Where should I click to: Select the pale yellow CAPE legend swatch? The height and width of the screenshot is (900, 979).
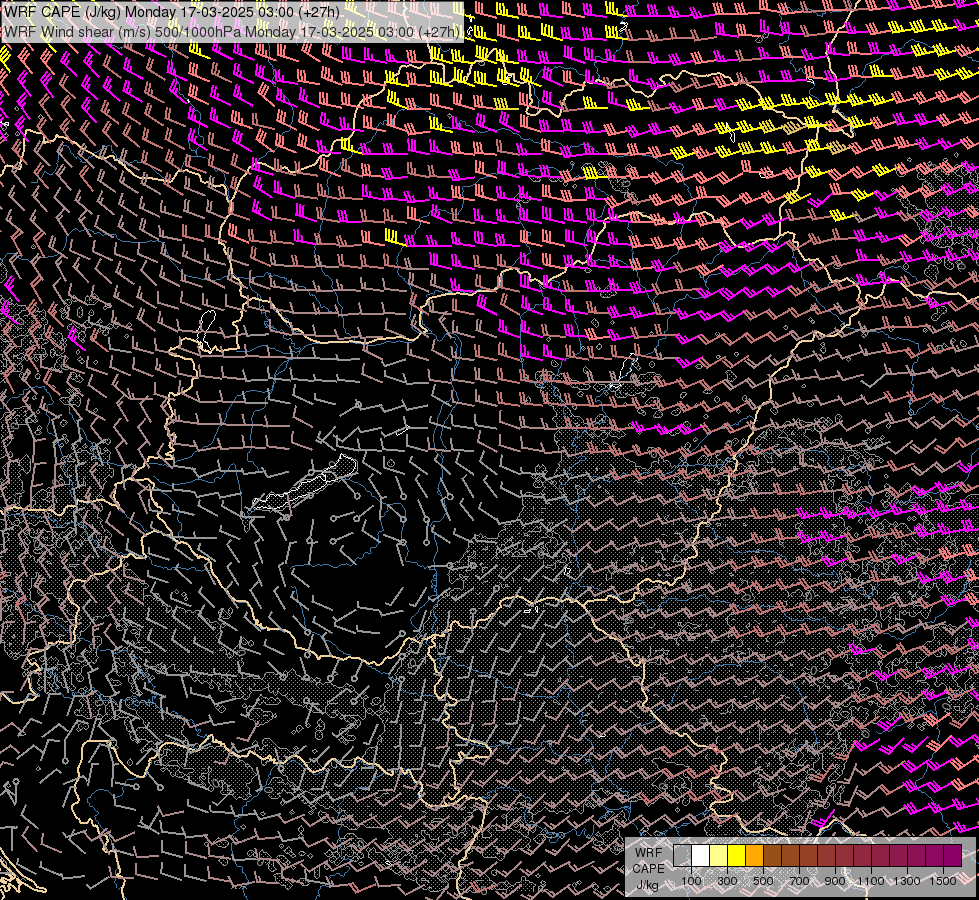point(719,855)
